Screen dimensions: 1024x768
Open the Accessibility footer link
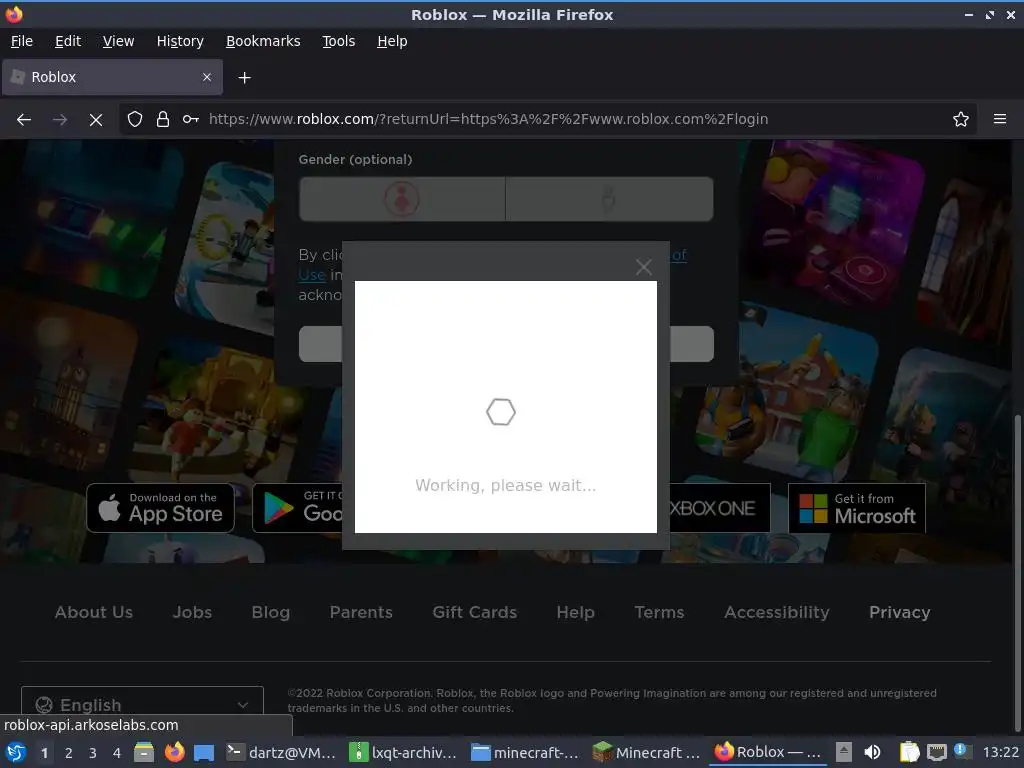(776, 613)
